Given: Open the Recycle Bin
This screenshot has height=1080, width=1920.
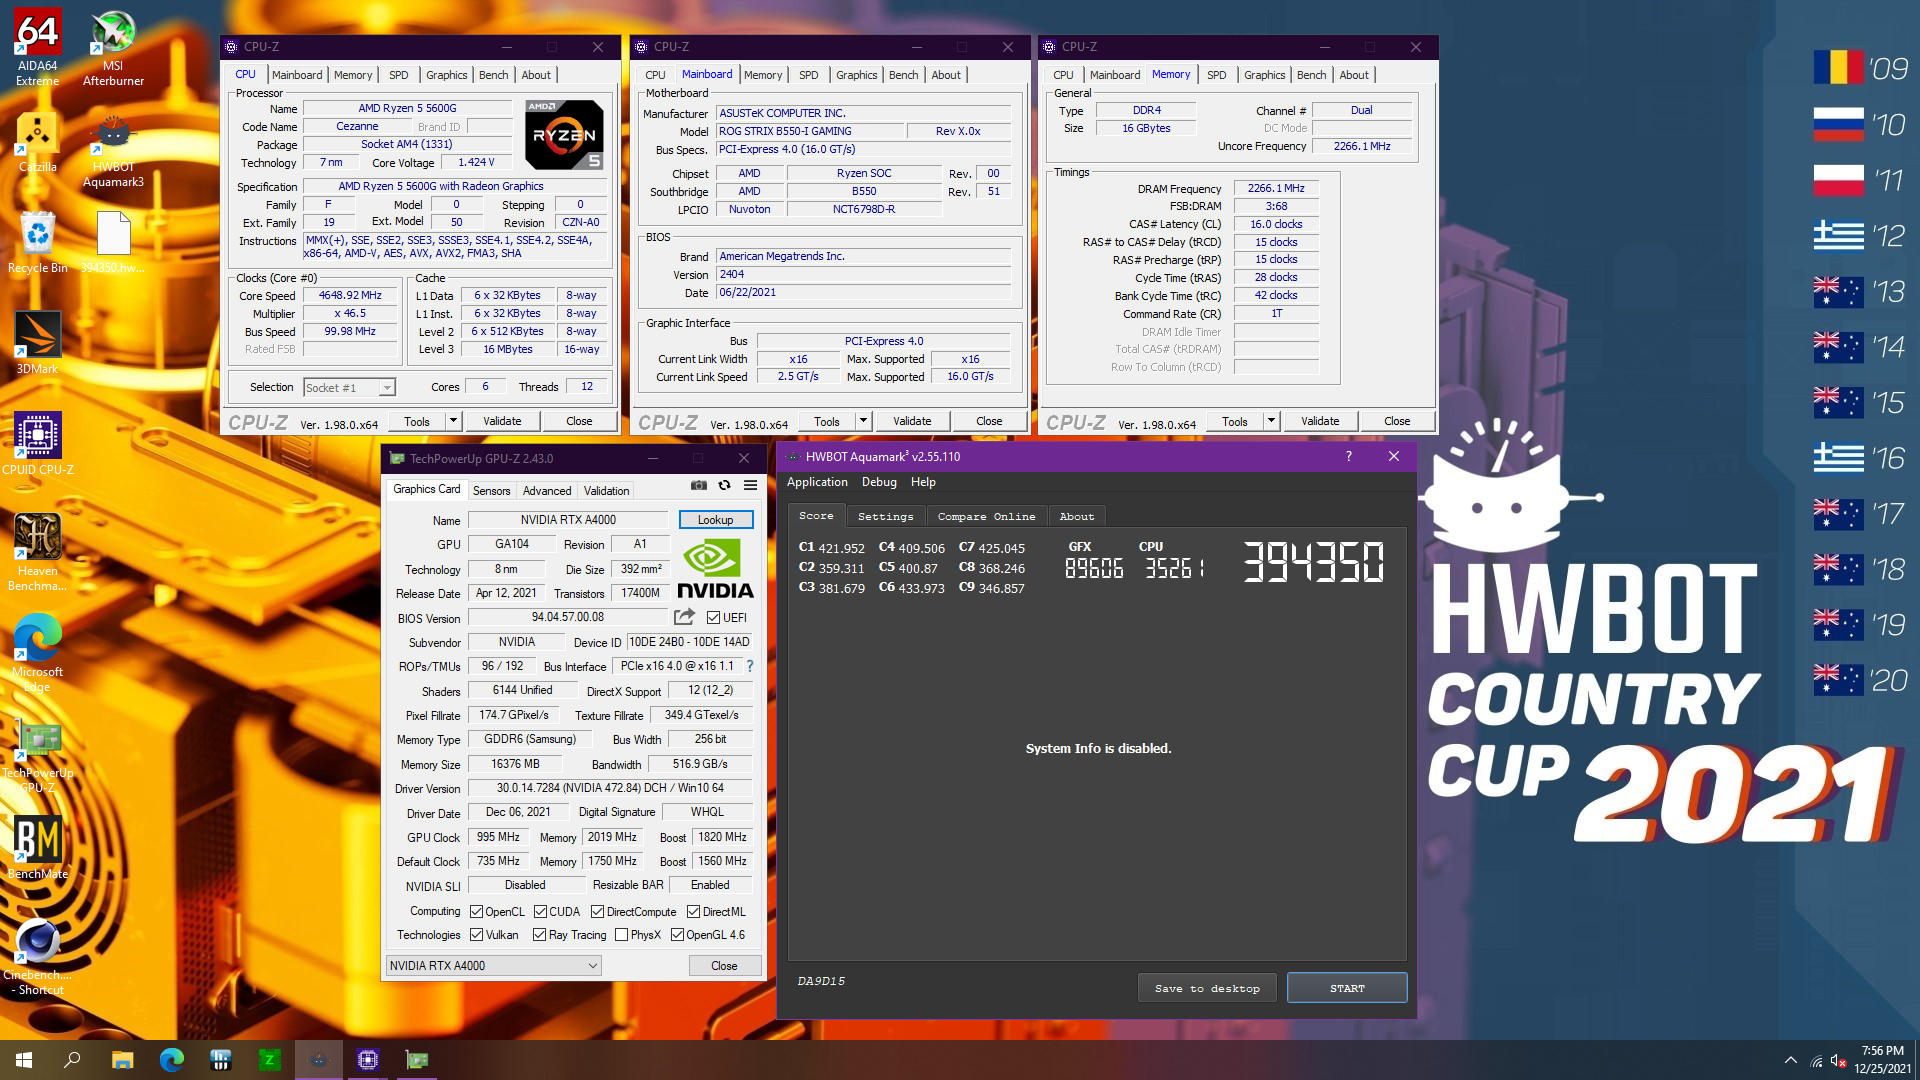Looking at the screenshot, I should pos(37,242).
